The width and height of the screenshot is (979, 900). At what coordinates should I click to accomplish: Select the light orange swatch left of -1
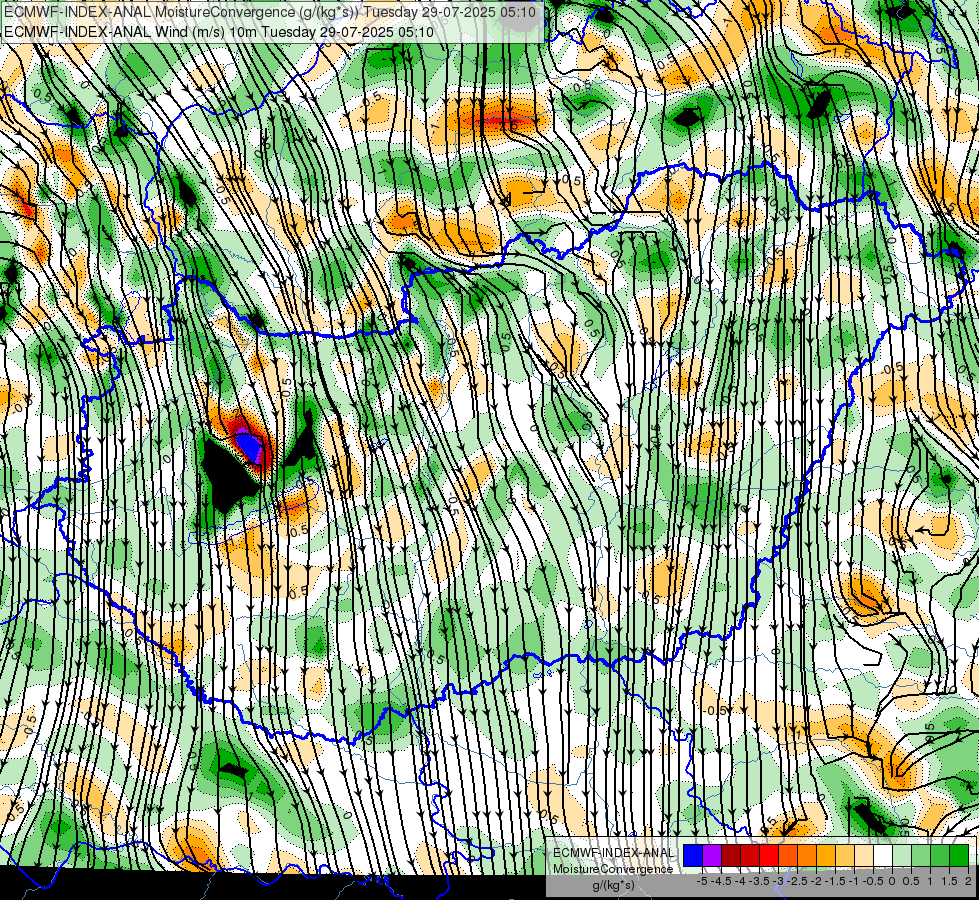[845, 856]
